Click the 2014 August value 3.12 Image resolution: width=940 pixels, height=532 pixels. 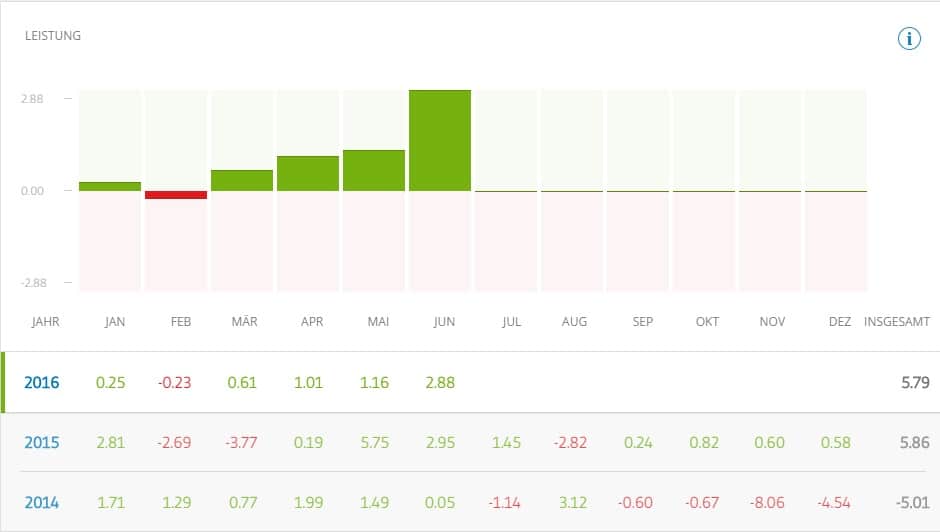pos(574,502)
